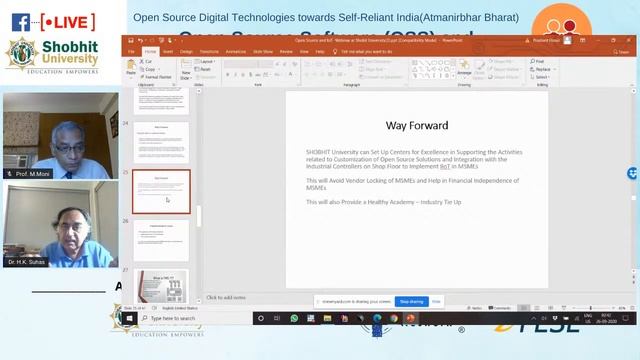Click the Way Forward slide title
Screen dimensions: 640x360
[x=417, y=125]
